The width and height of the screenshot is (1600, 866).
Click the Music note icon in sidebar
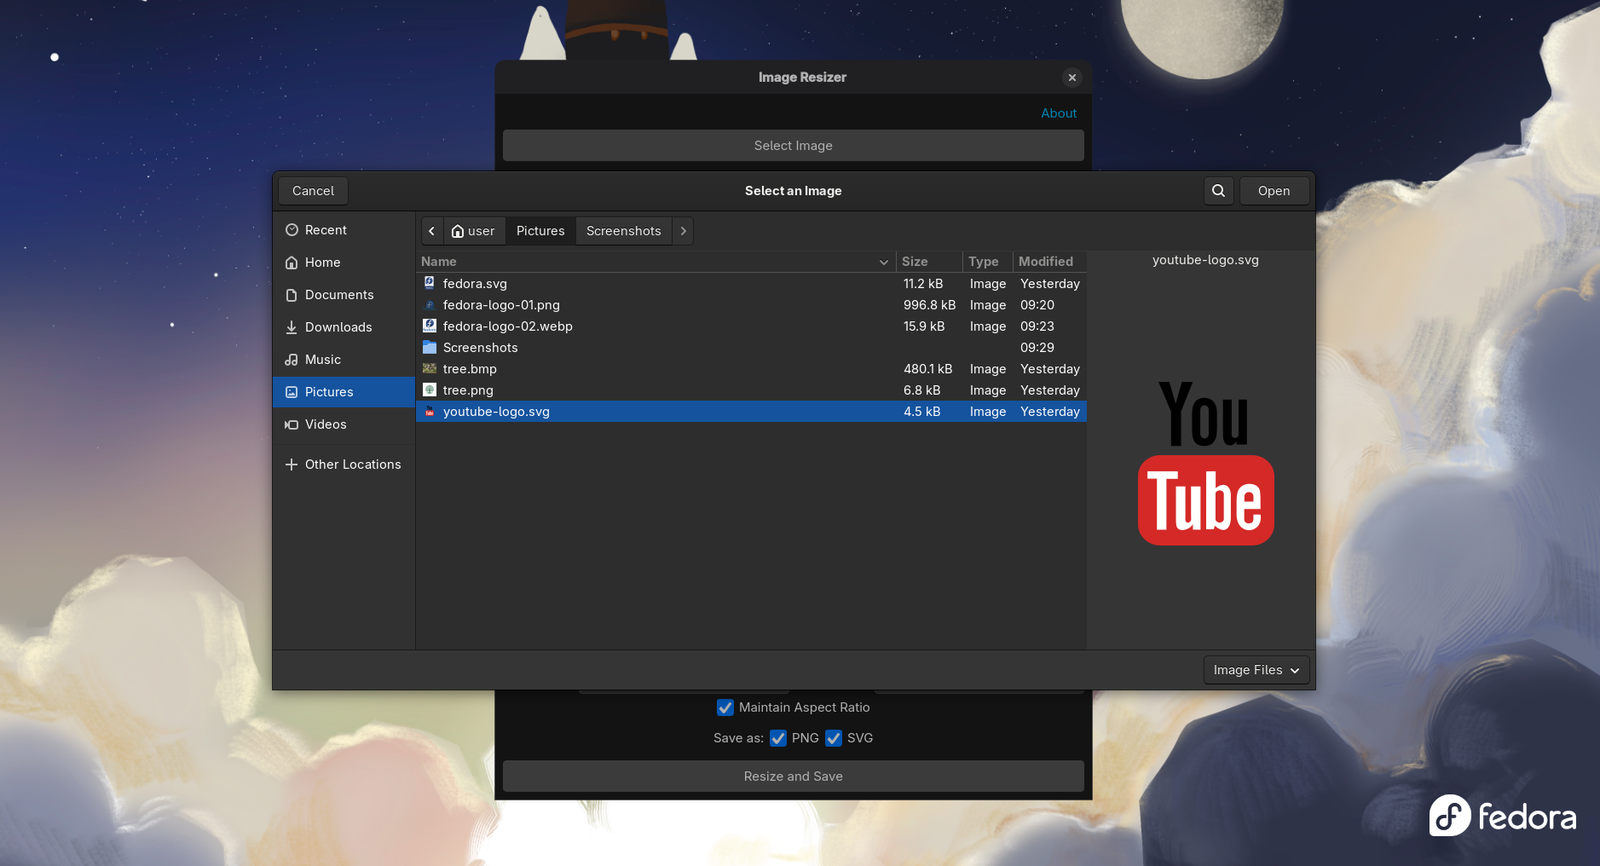[x=292, y=360]
